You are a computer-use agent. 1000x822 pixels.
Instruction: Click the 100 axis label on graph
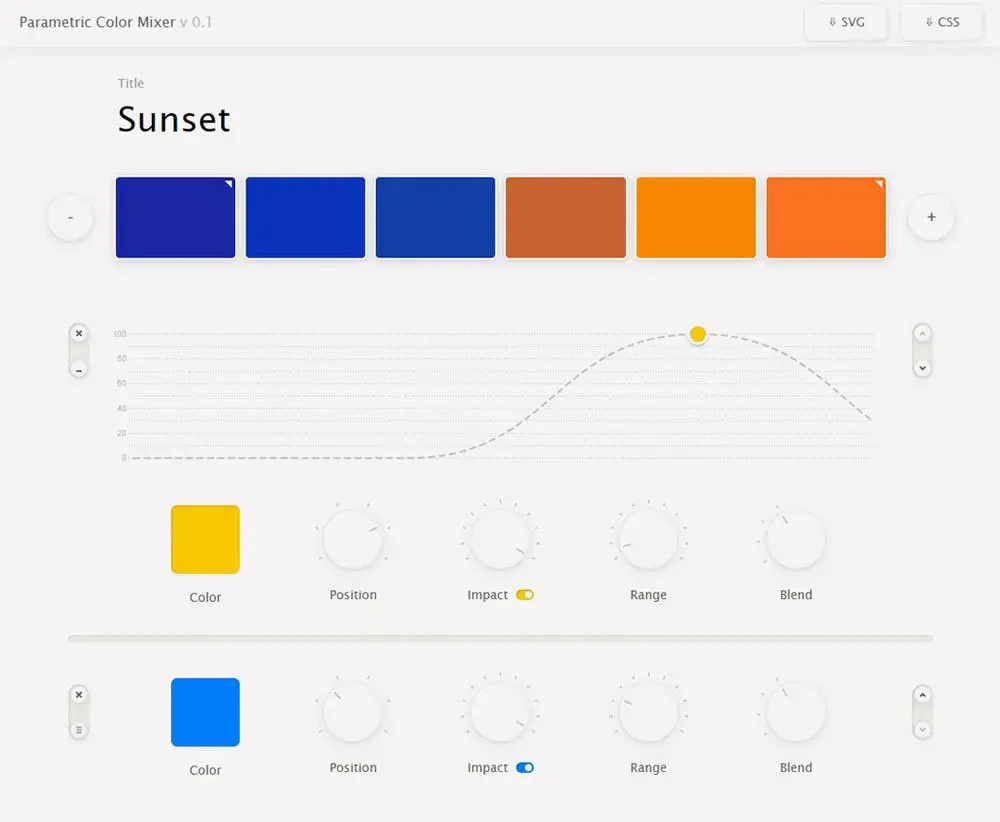click(x=120, y=334)
